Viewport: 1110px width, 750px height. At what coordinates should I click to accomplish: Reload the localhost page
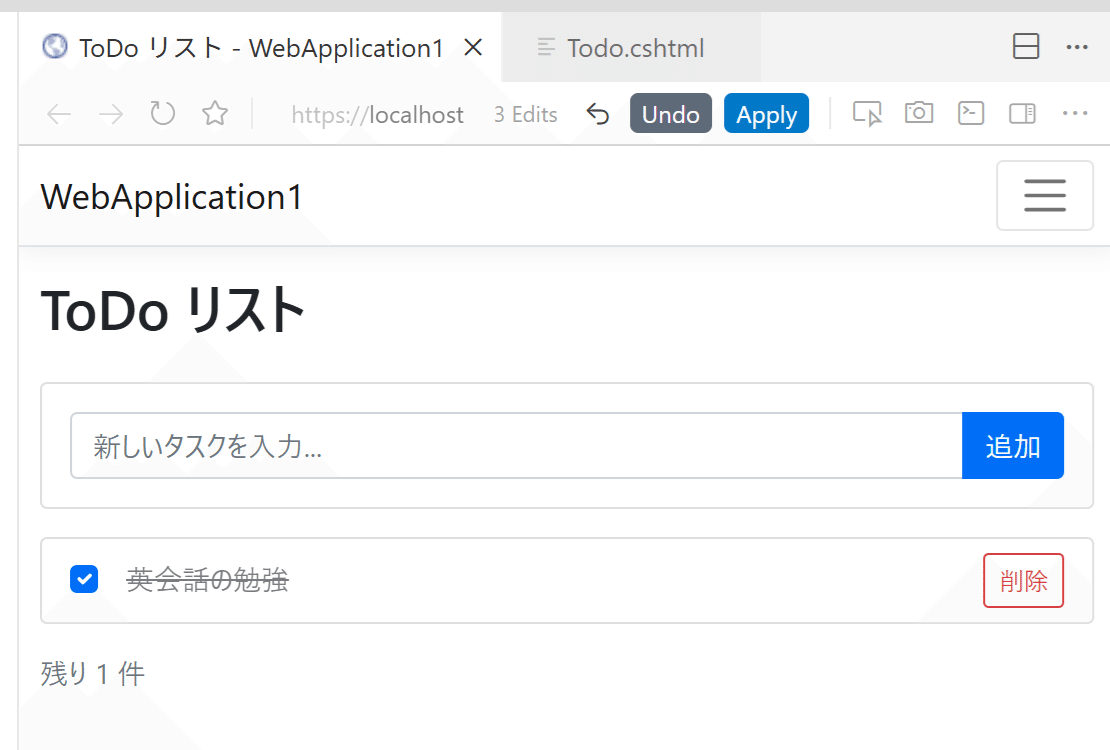tap(163, 114)
